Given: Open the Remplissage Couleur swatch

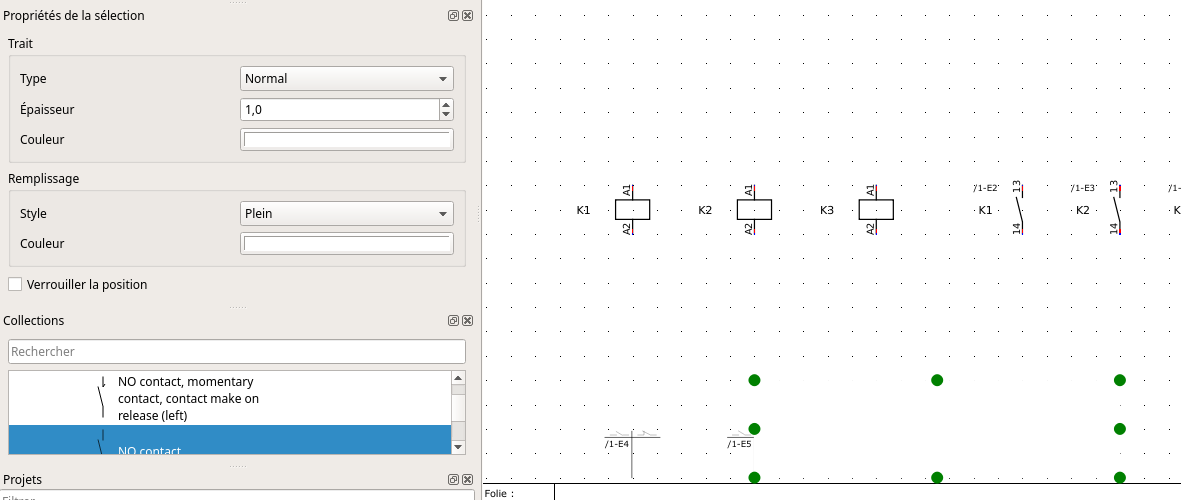Looking at the screenshot, I should point(347,244).
